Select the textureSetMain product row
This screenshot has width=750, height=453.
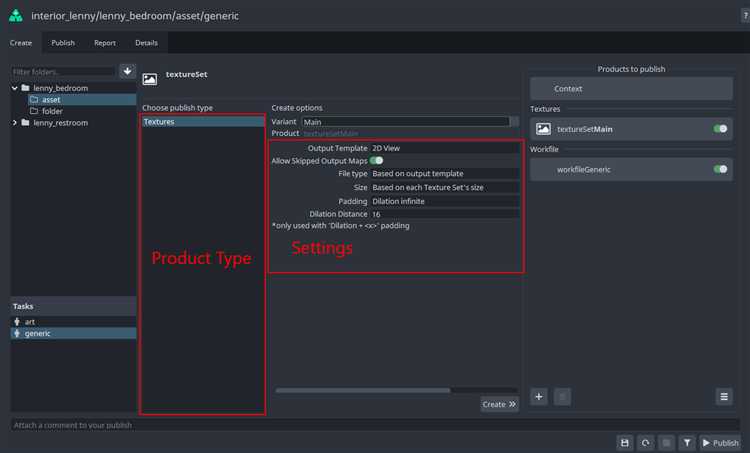click(x=631, y=129)
